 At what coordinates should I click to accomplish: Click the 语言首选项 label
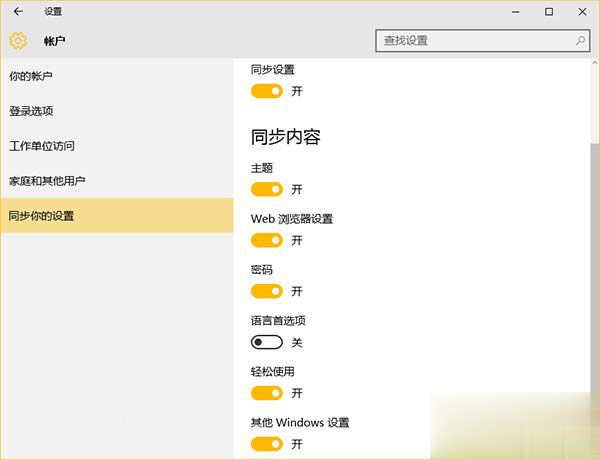click(x=278, y=321)
